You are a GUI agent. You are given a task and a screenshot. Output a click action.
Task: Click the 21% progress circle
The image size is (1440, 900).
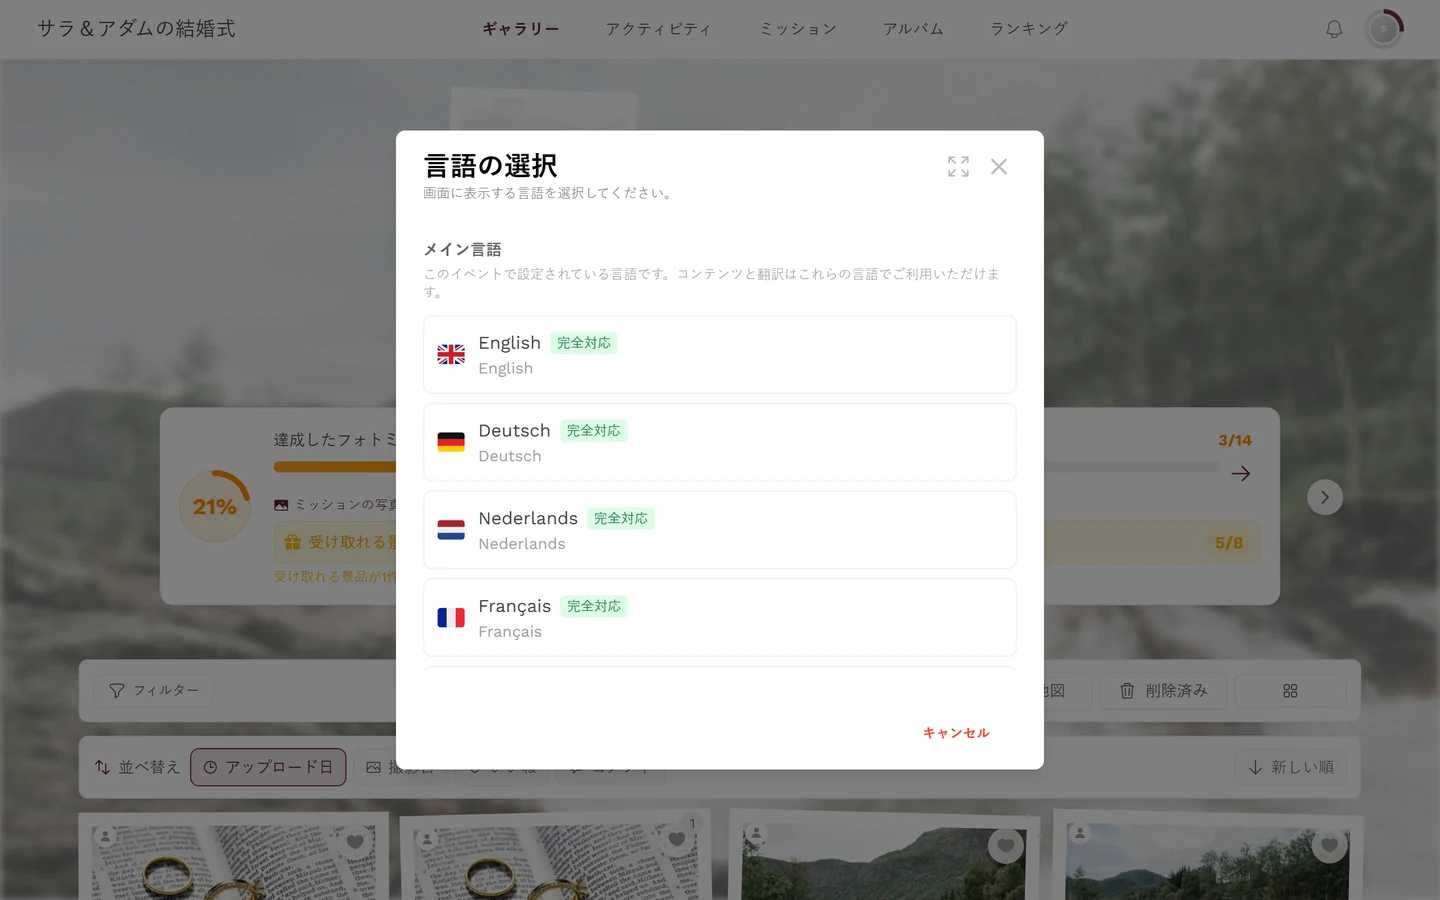(215, 506)
